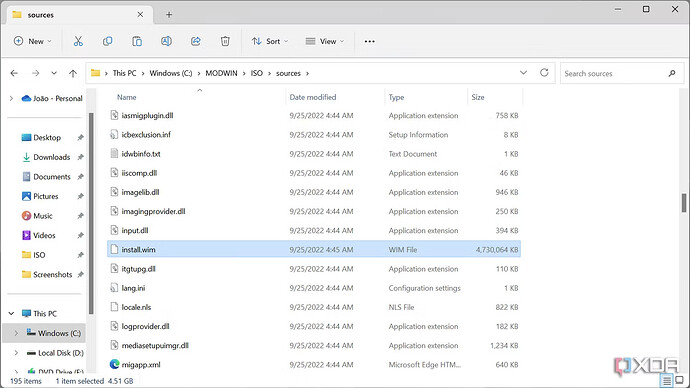Open the New dropdown menu
This screenshot has height=388, width=690.
(x=33, y=41)
